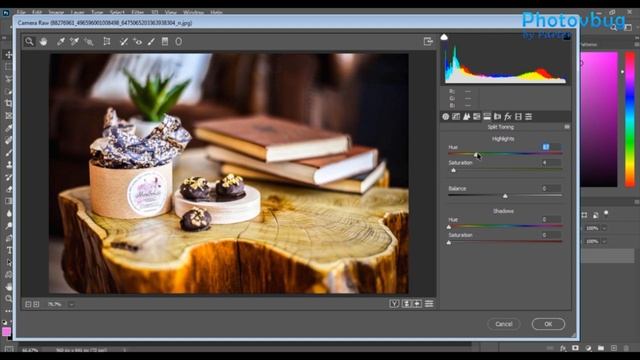Open the Presets panel tab
The height and width of the screenshot is (360, 640).
[x=529, y=117]
